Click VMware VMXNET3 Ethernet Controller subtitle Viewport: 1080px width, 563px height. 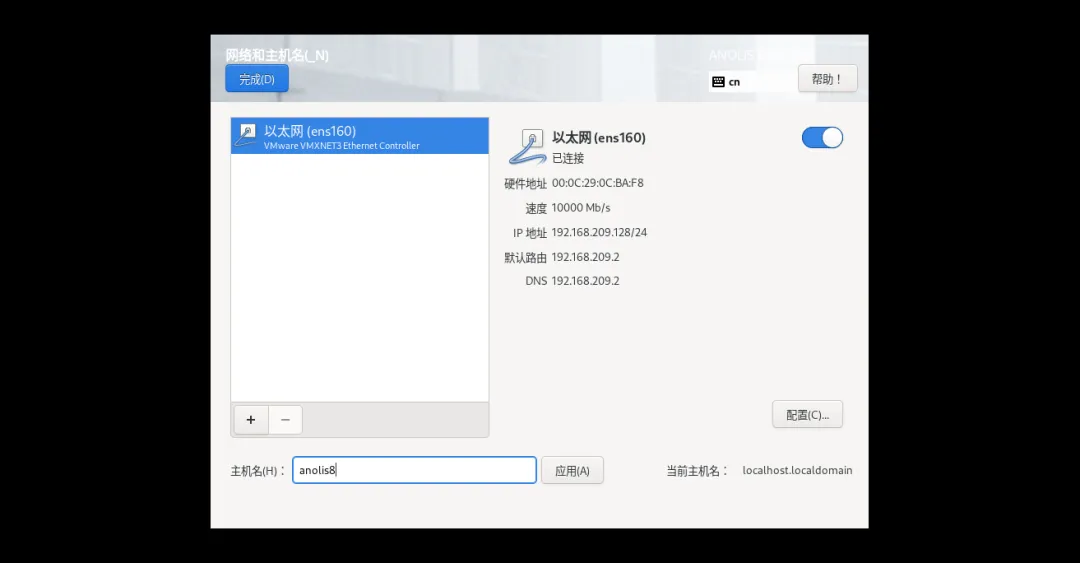click(342, 146)
